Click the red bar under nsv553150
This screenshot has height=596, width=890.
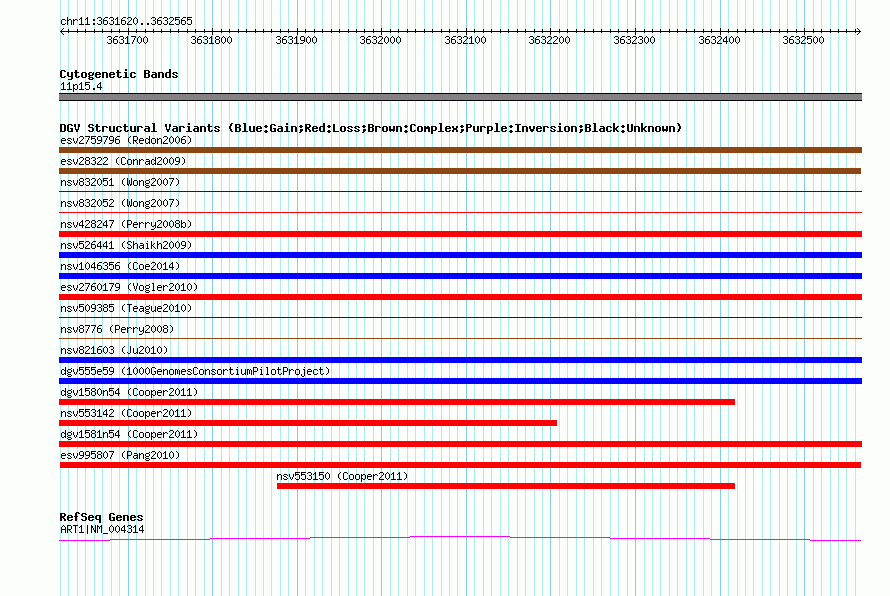pyautogui.click(x=506, y=486)
